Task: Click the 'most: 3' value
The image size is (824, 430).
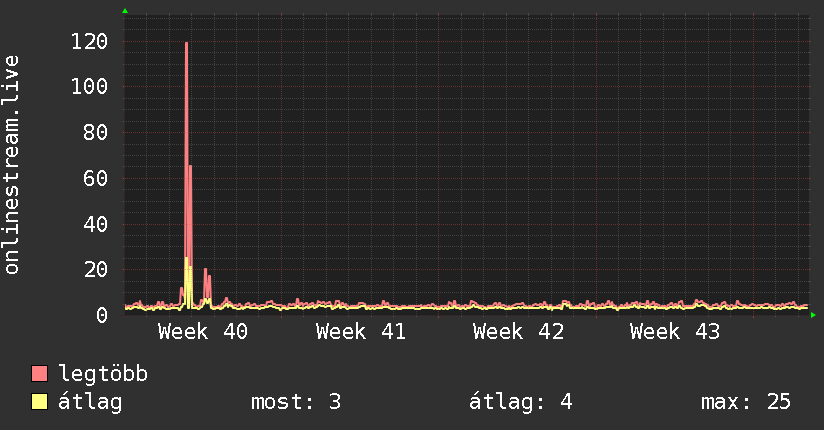Action: (x=296, y=402)
